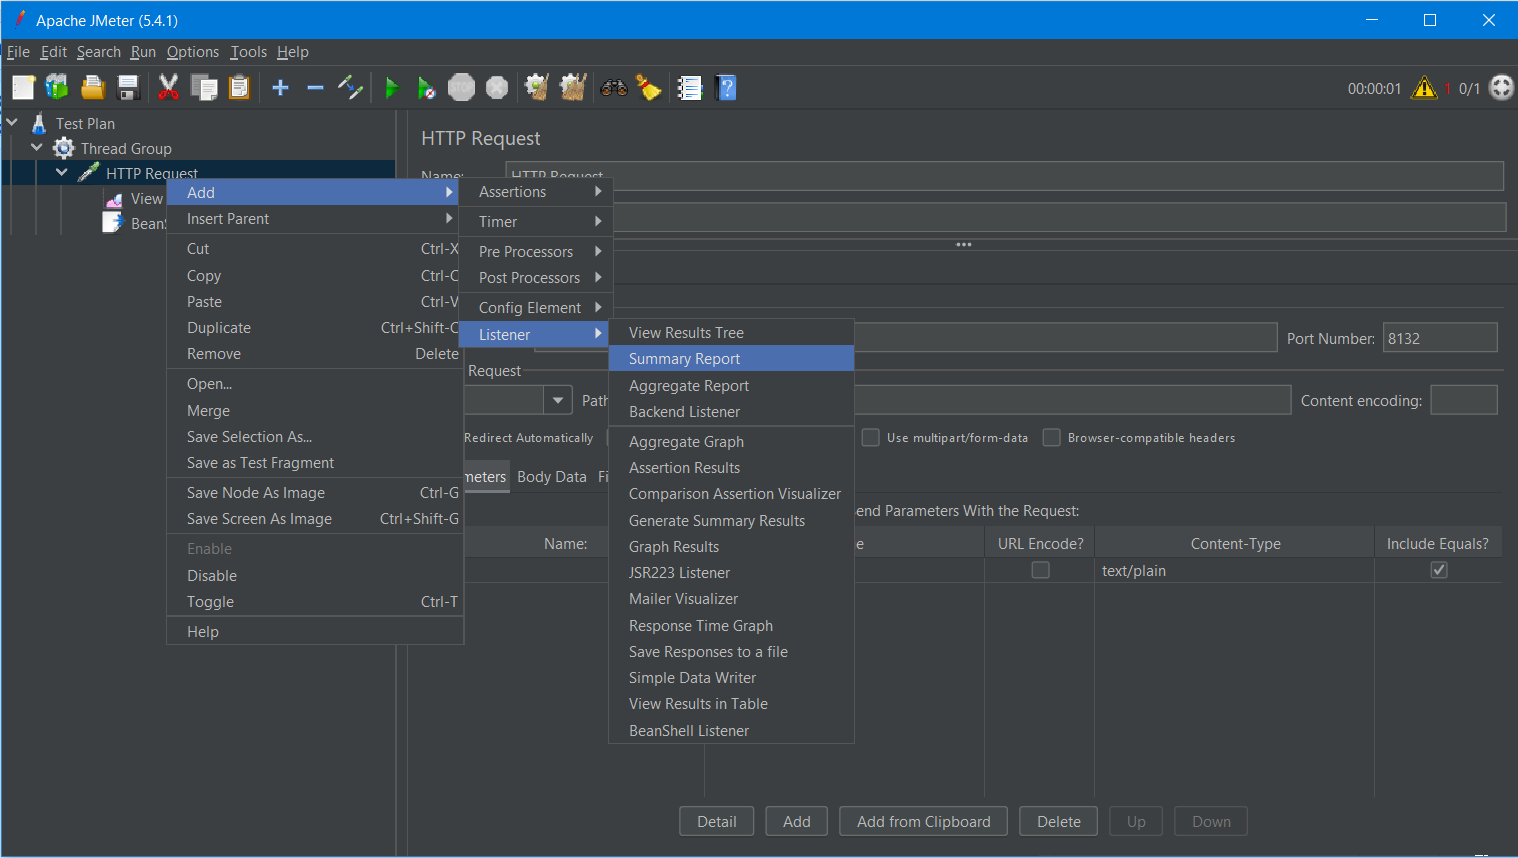The width and height of the screenshot is (1518, 858).
Task: Select Save as Test Fragment menu entry
Action: point(314,463)
